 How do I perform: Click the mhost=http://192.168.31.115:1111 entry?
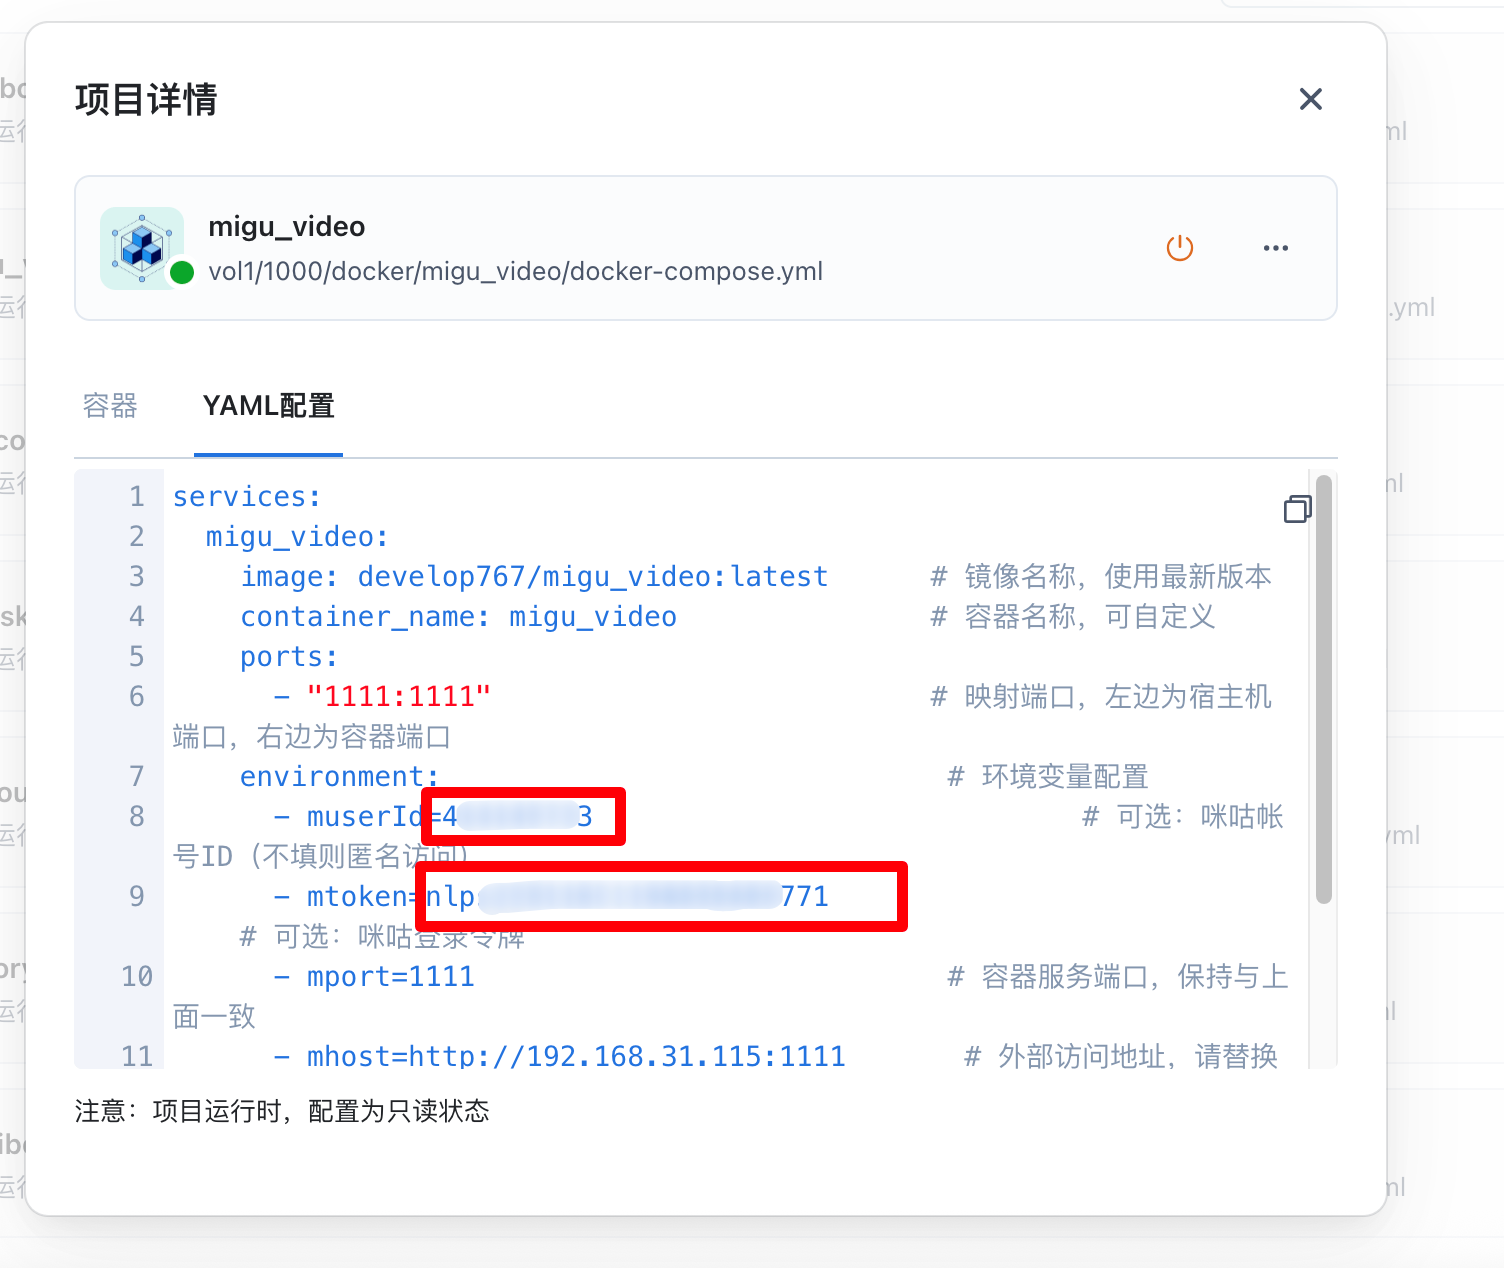click(x=575, y=1056)
